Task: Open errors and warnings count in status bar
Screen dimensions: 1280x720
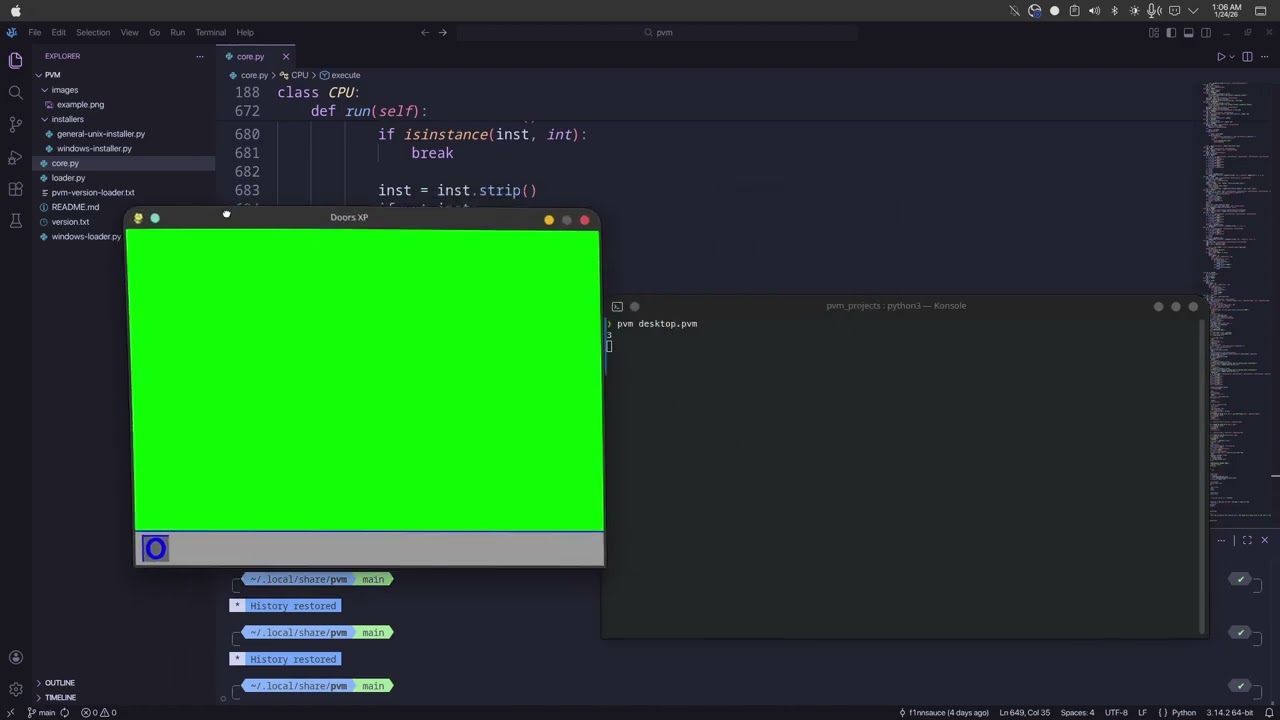Action: 99,713
